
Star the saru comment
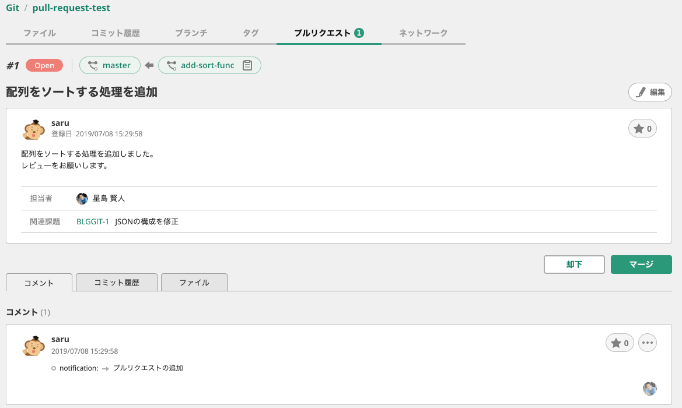[619, 343]
